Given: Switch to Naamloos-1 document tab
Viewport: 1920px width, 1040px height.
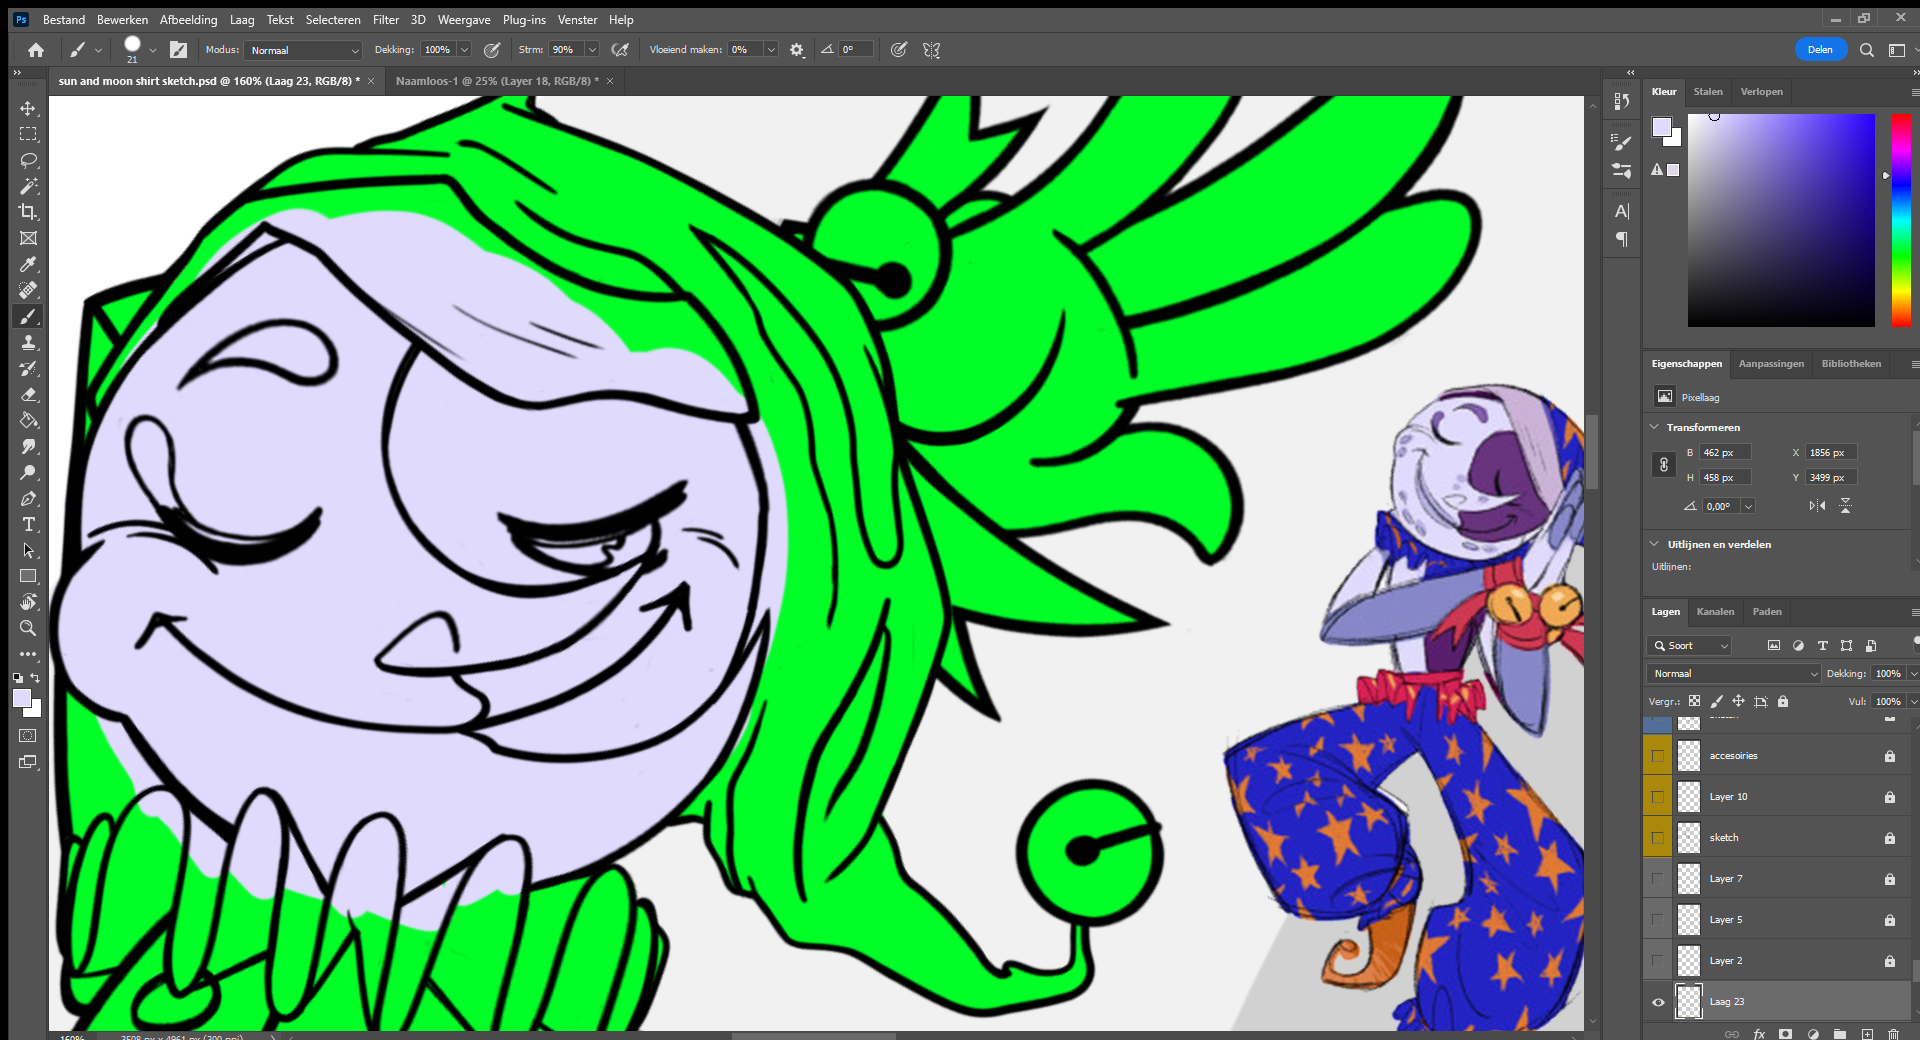Looking at the screenshot, I should [x=497, y=81].
